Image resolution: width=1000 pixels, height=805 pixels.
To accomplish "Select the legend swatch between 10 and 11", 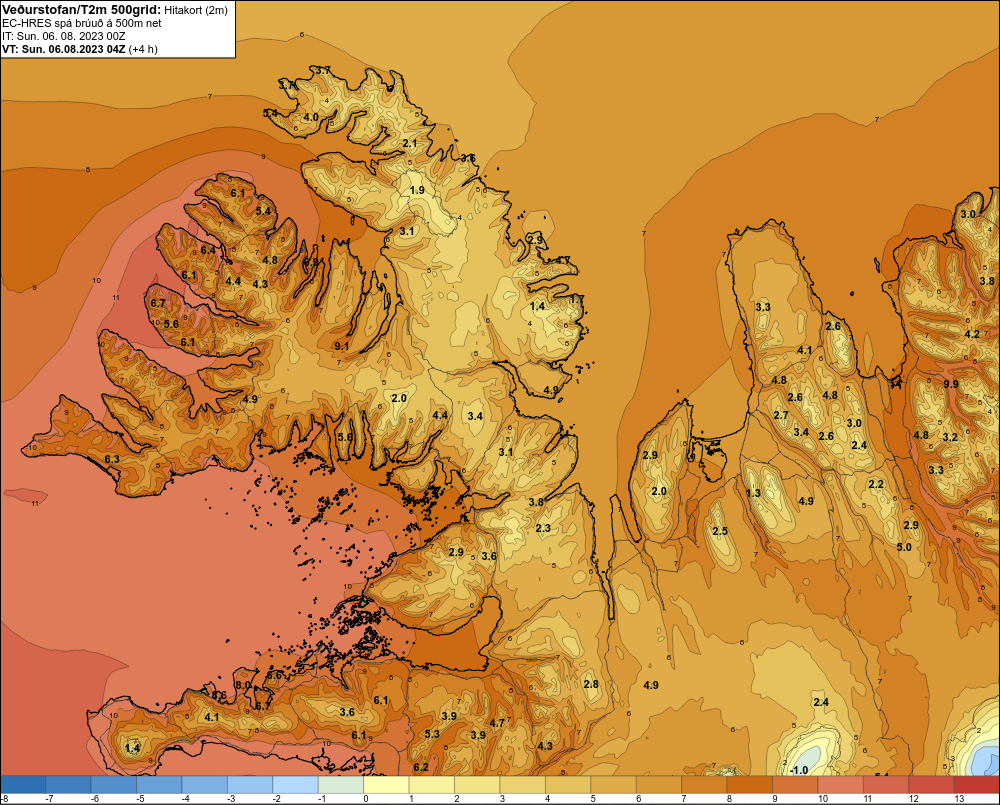I will (x=841, y=785).
